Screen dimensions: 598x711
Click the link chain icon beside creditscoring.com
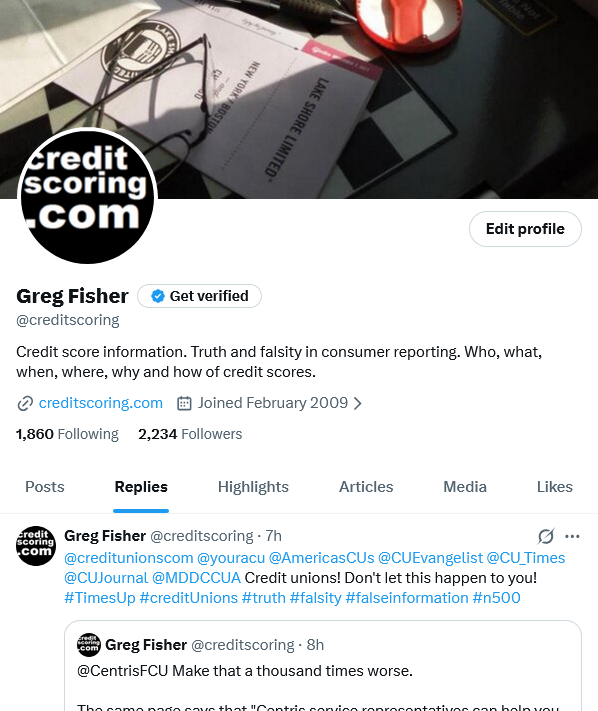(x=25, y=403)
